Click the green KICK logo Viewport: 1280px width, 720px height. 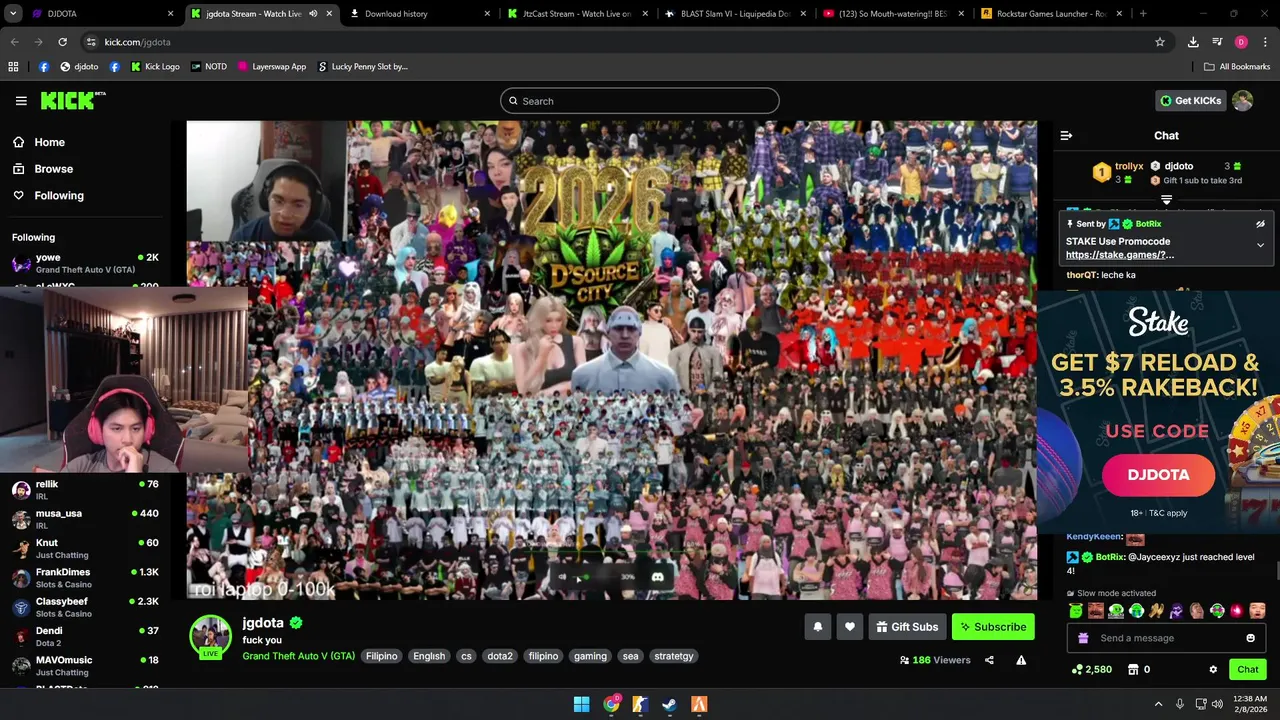click(73, 100)
